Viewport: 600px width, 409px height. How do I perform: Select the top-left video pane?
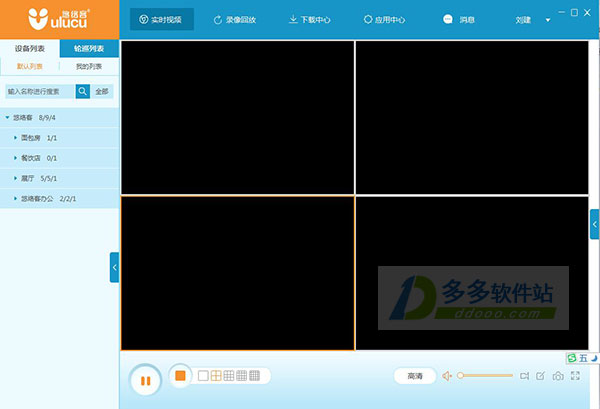point(238,117)
